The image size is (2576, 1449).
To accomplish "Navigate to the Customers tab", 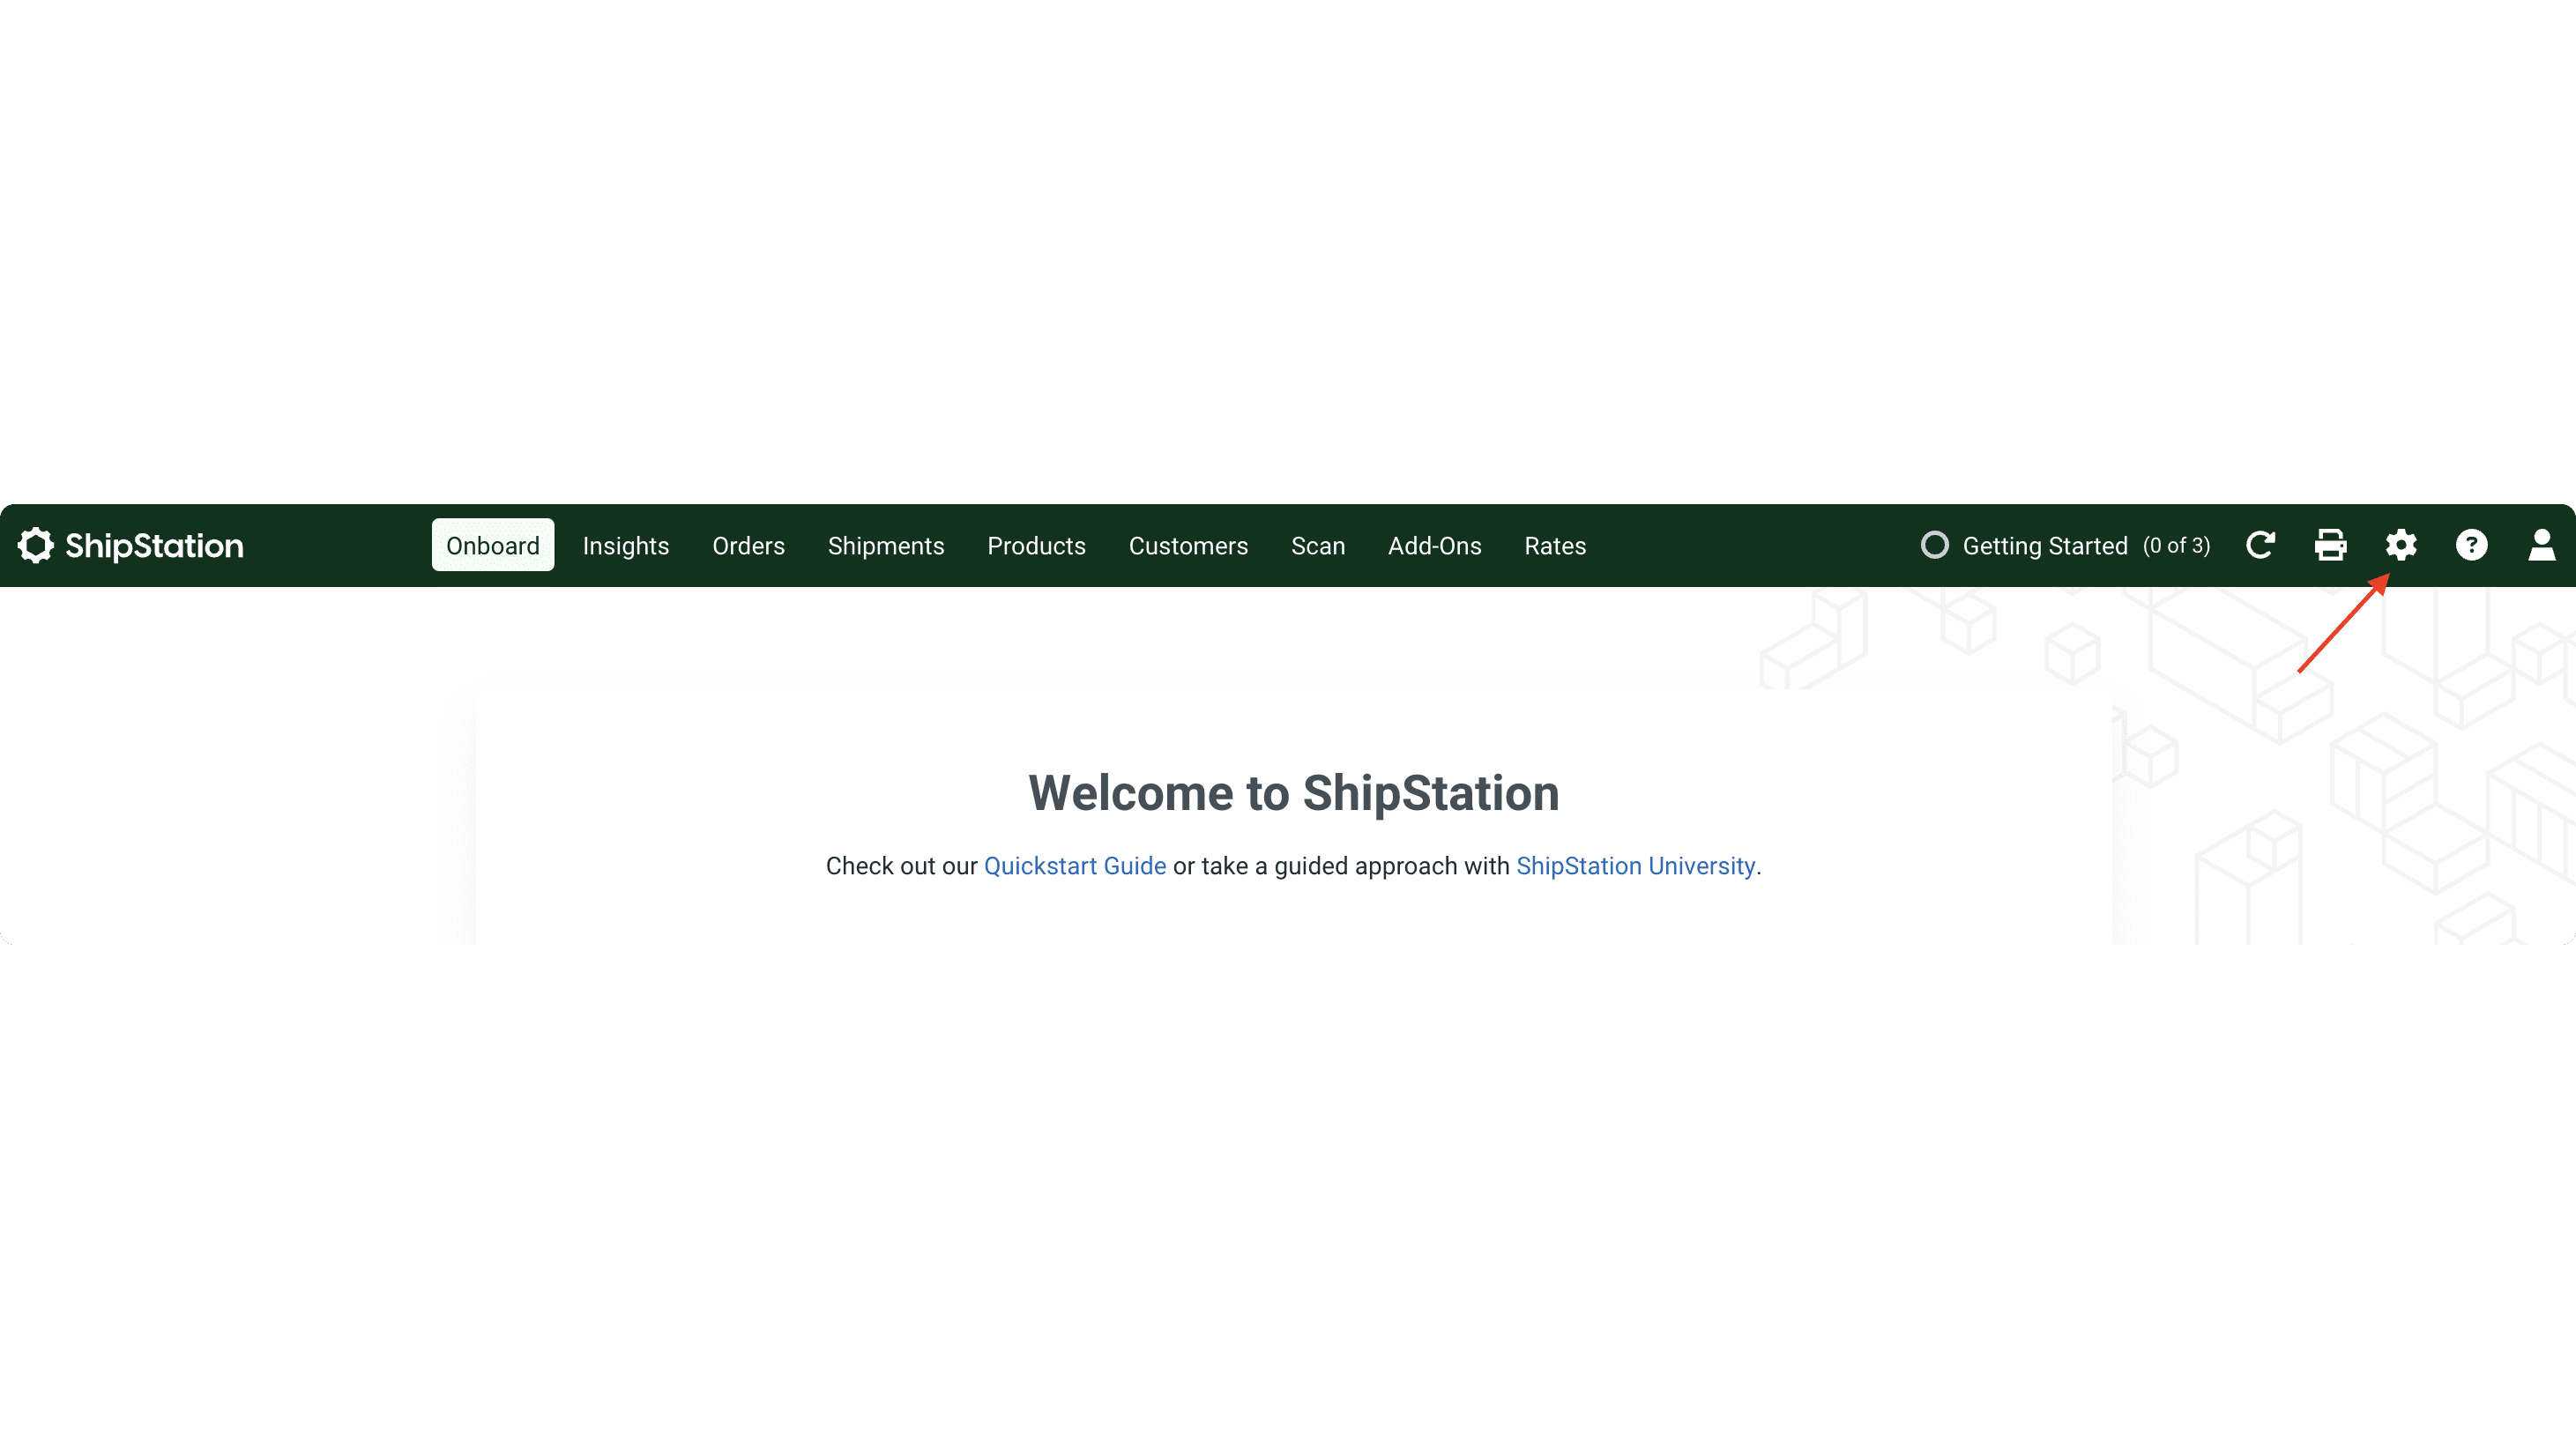I will coord(1188,546).
